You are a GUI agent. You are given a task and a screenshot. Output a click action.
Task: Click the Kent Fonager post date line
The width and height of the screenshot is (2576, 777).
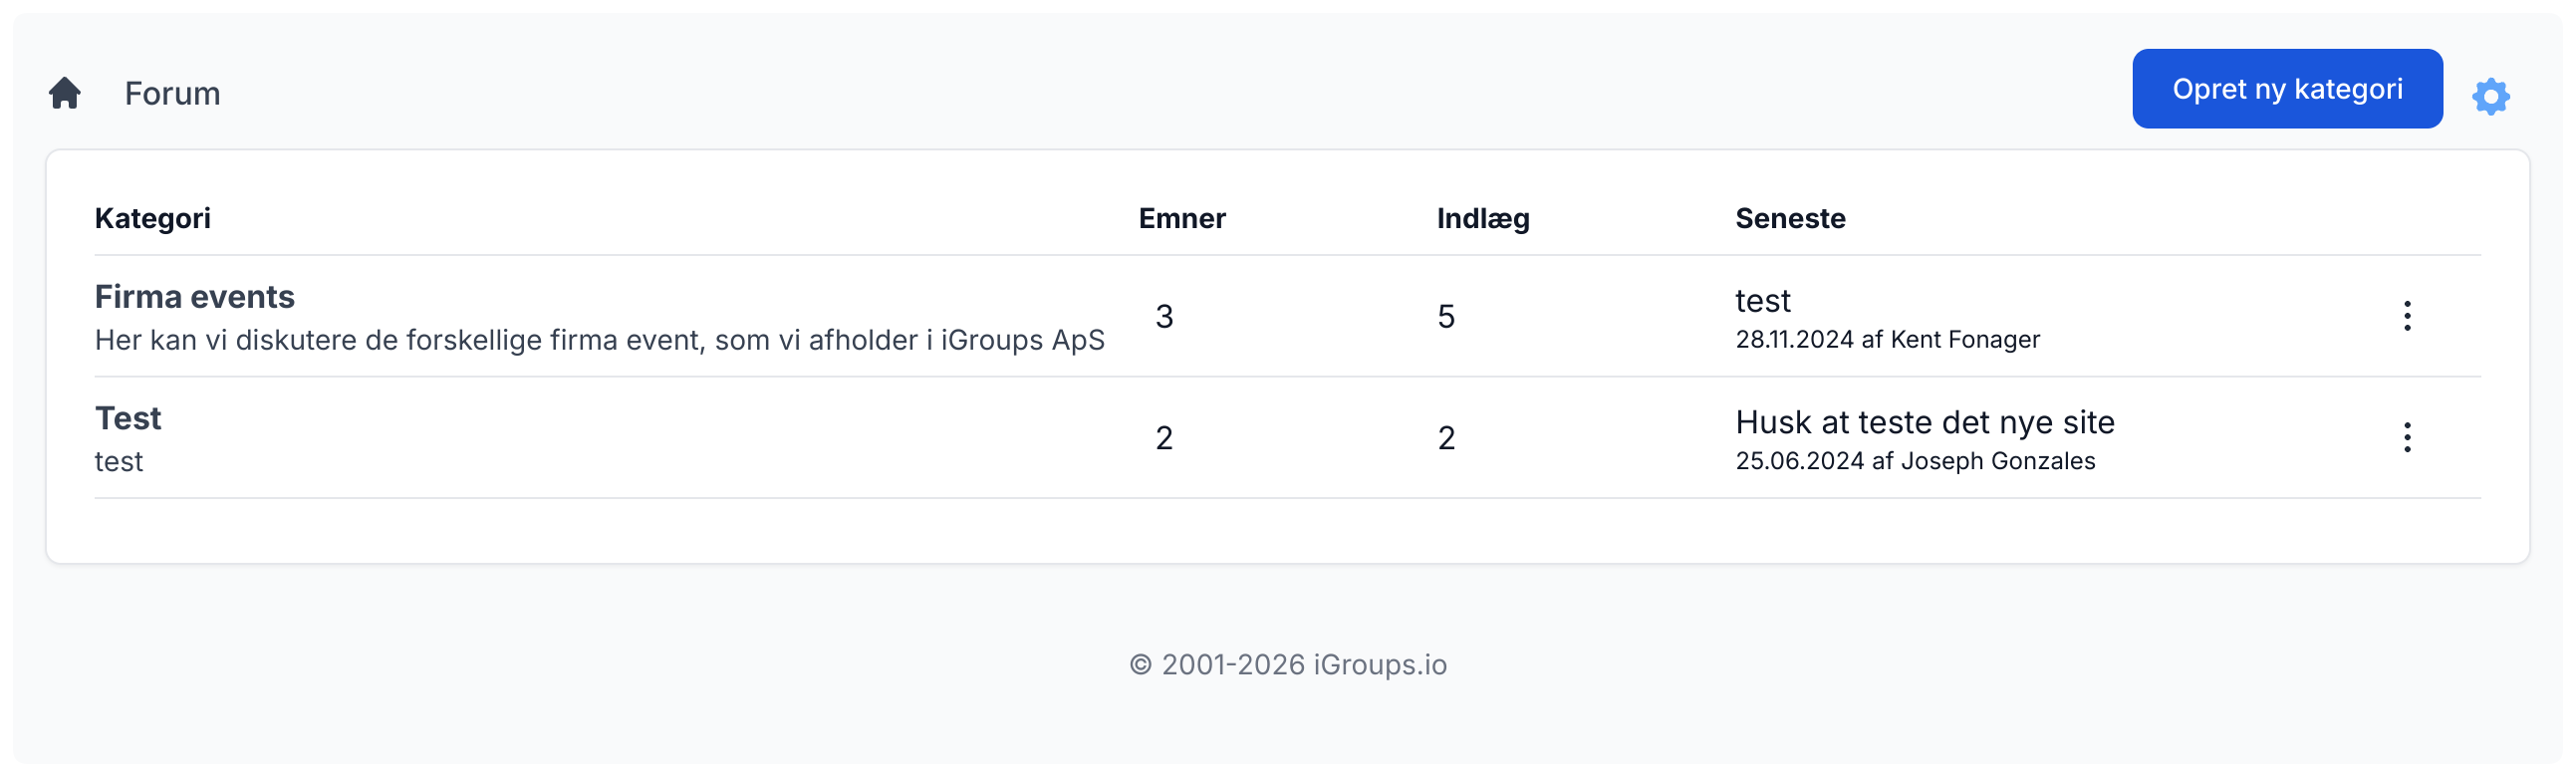[1886, 340]
